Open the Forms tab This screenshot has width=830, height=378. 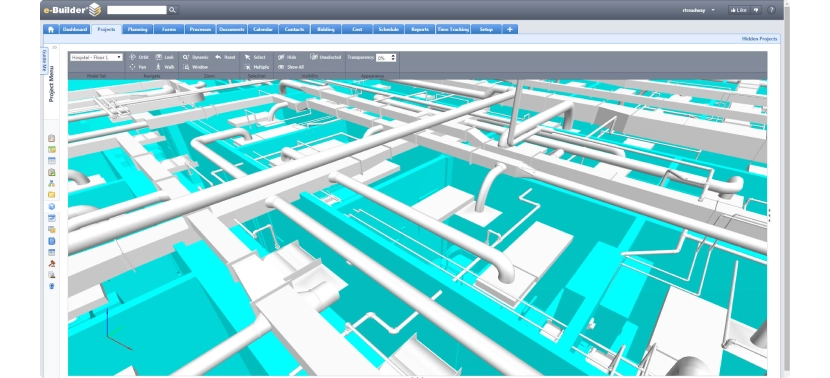point(169,30)
